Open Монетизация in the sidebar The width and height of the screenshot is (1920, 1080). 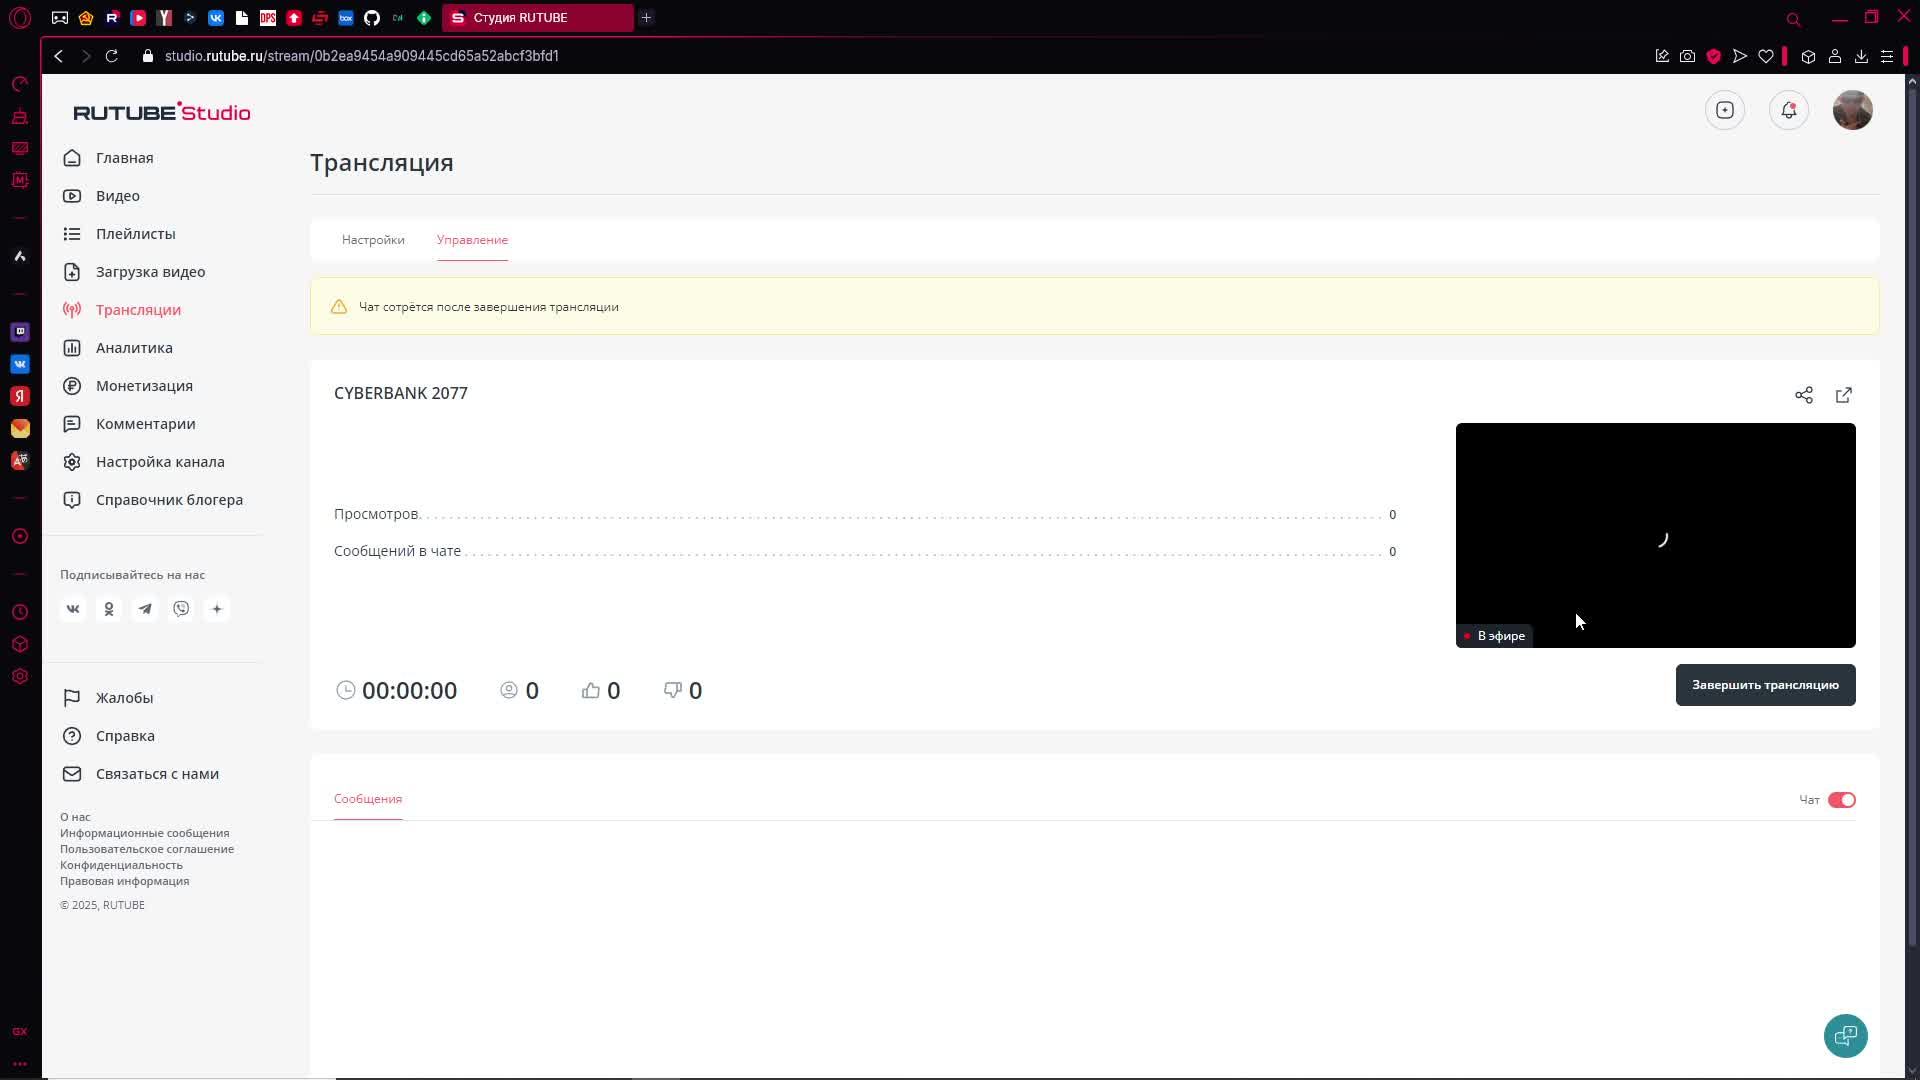click(144, 386)
